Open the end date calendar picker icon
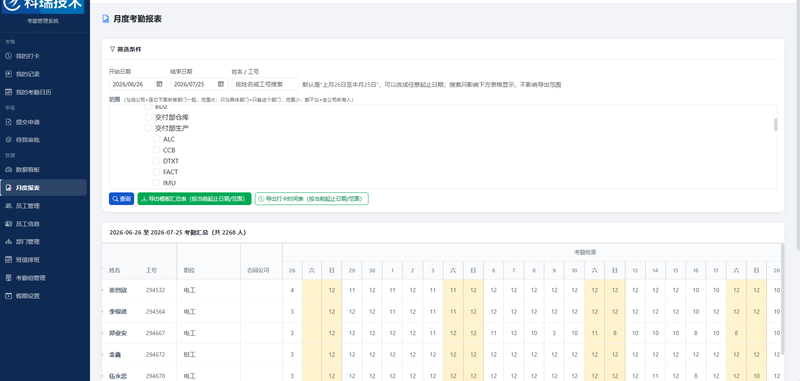800x381 pixels. pos(221,84)
